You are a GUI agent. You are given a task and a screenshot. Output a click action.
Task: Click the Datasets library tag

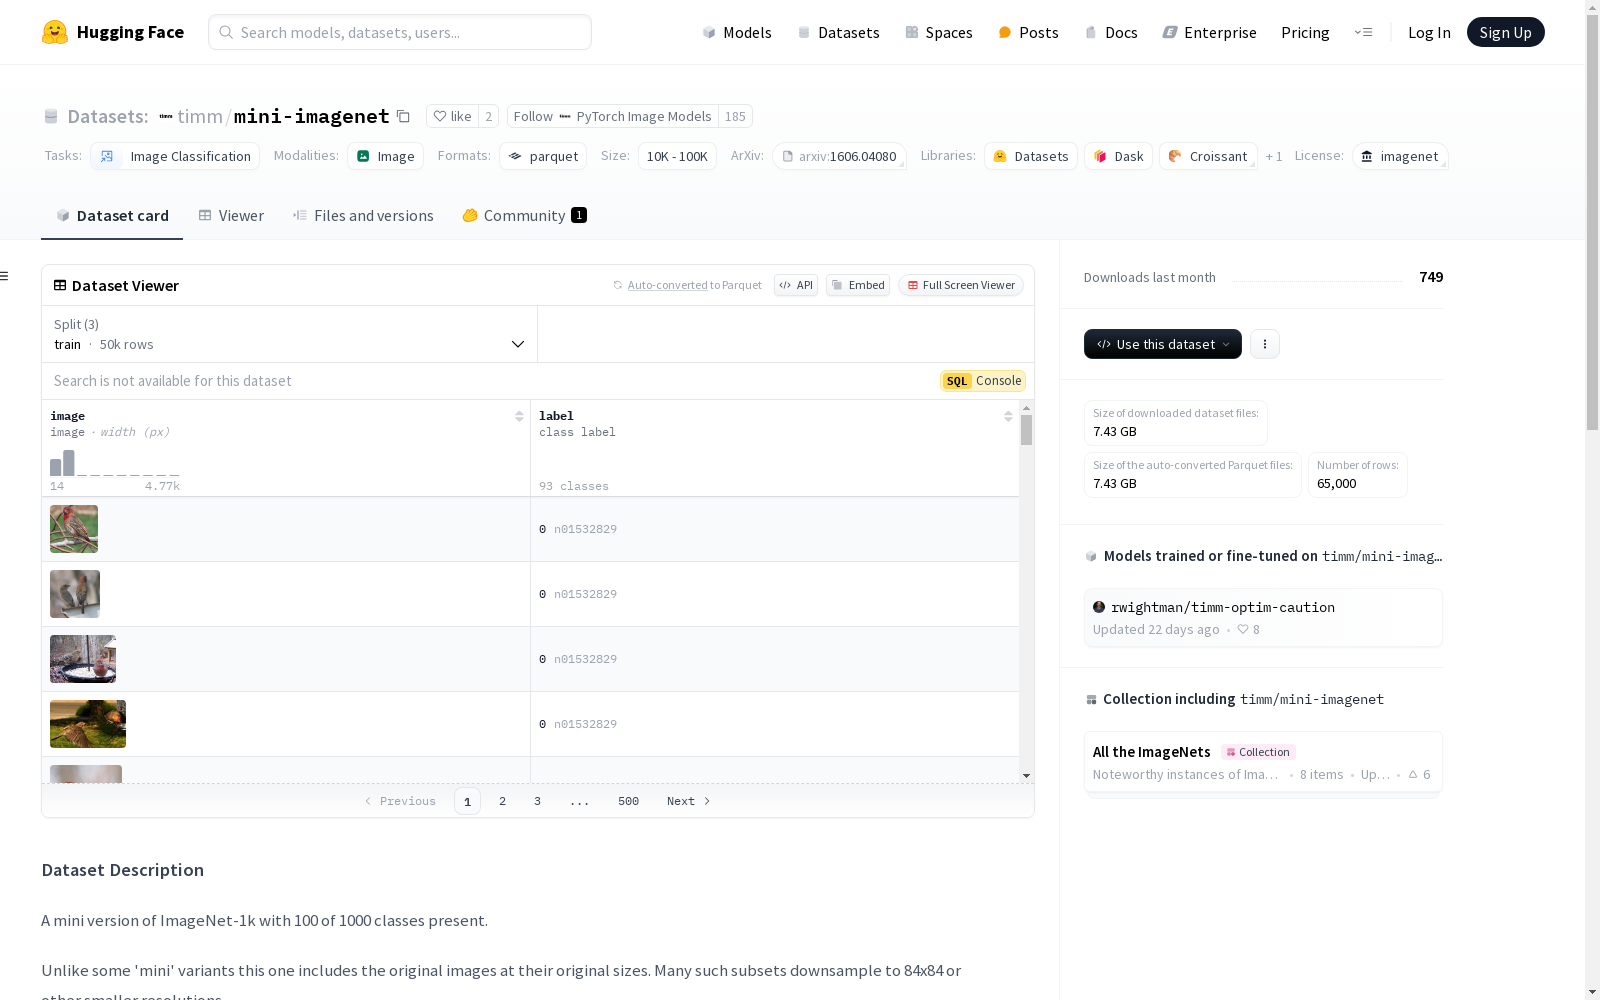[1030, 156]
